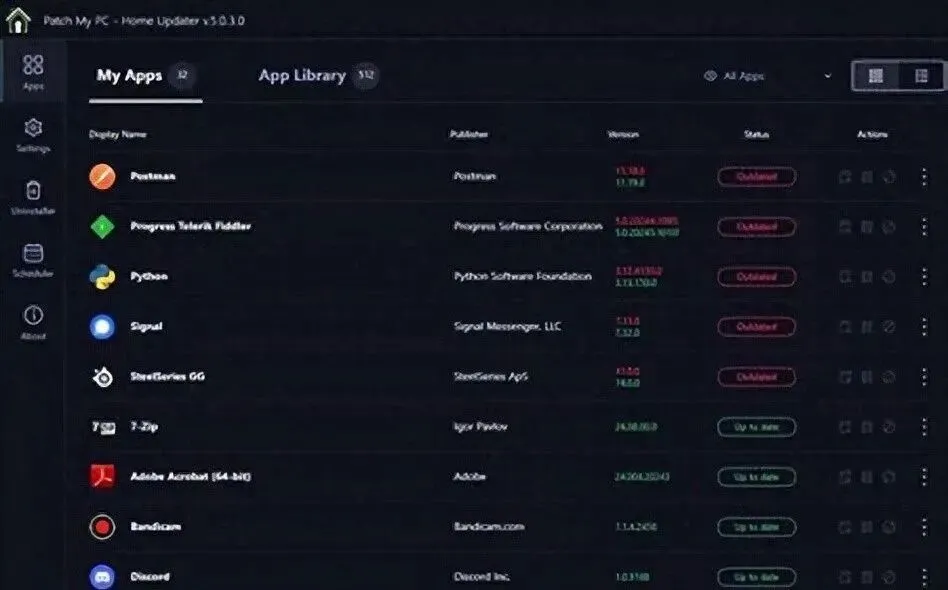
Task: Open more options menu for Progress Telerik Fiddler
Action: [x=924, y=227]
